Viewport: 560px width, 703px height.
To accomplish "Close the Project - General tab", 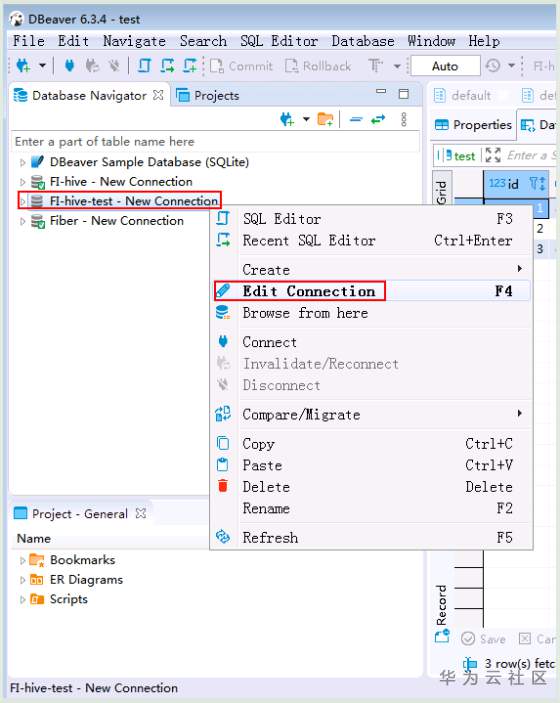I will point(141,513).
